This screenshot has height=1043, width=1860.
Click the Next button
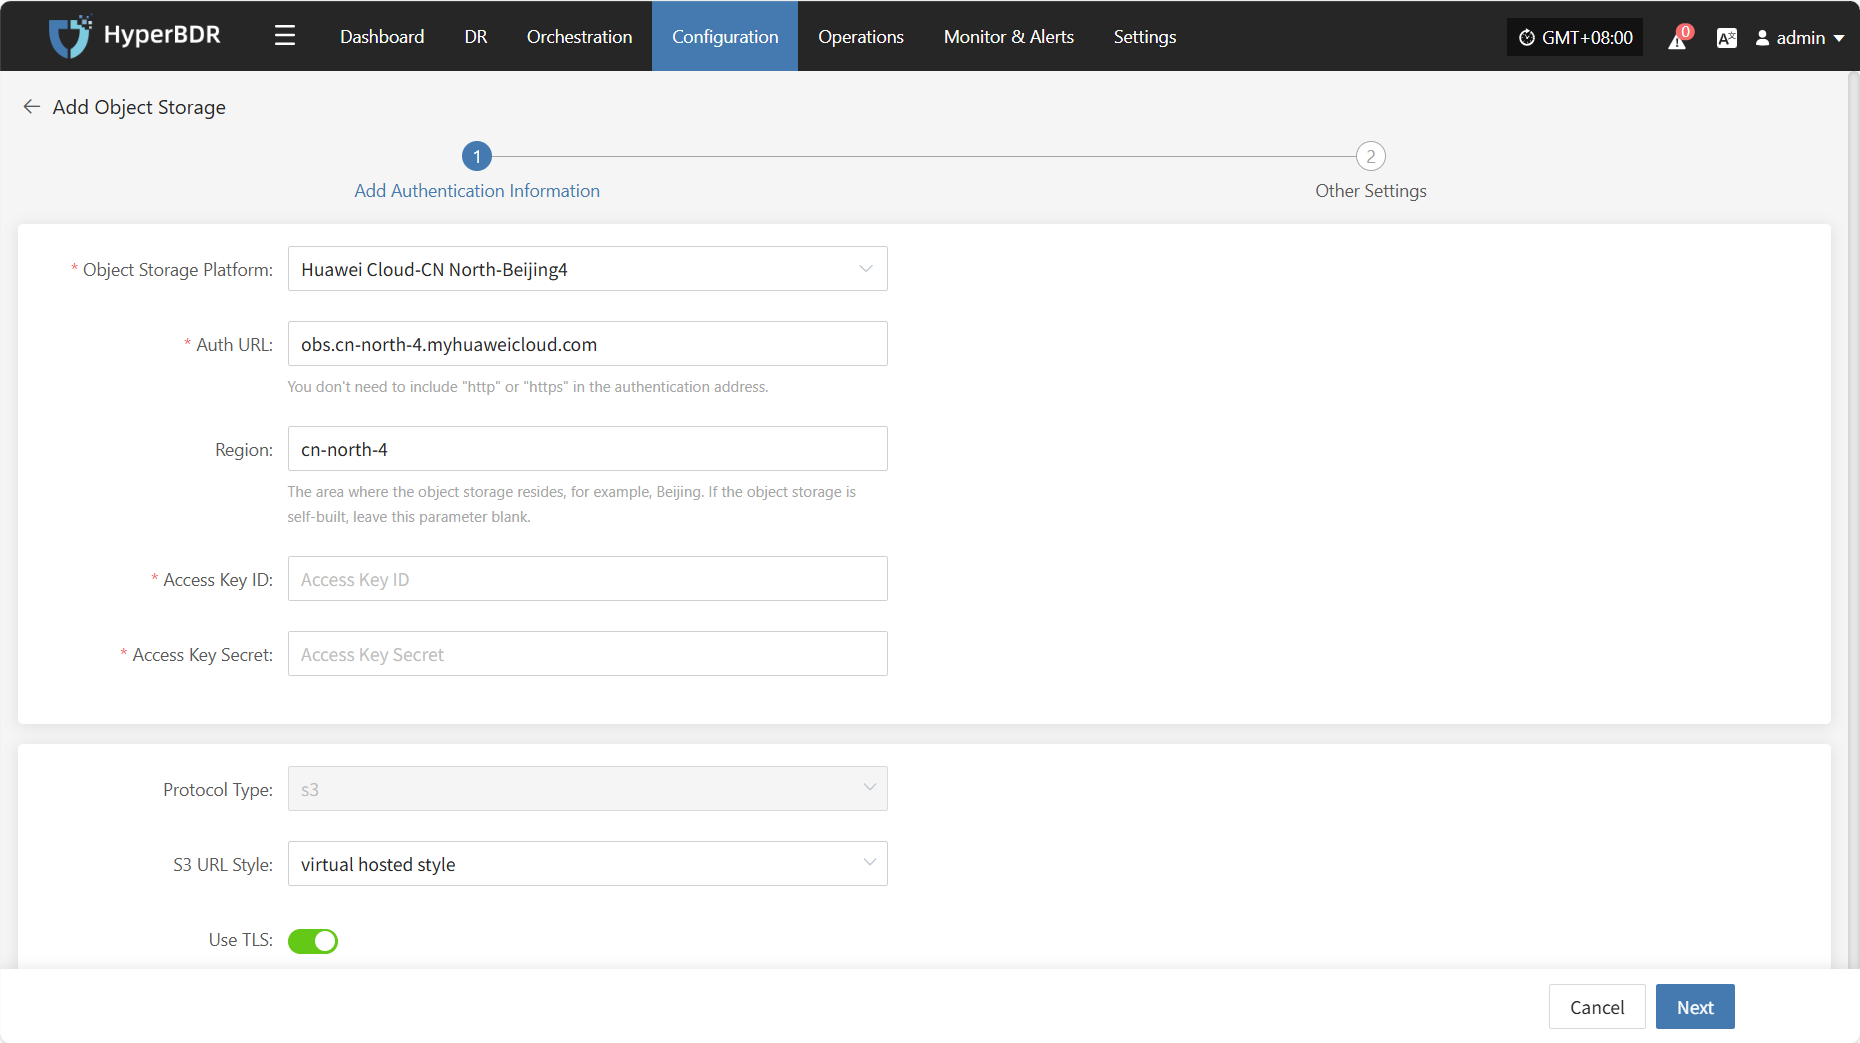click(1695, 1007)
